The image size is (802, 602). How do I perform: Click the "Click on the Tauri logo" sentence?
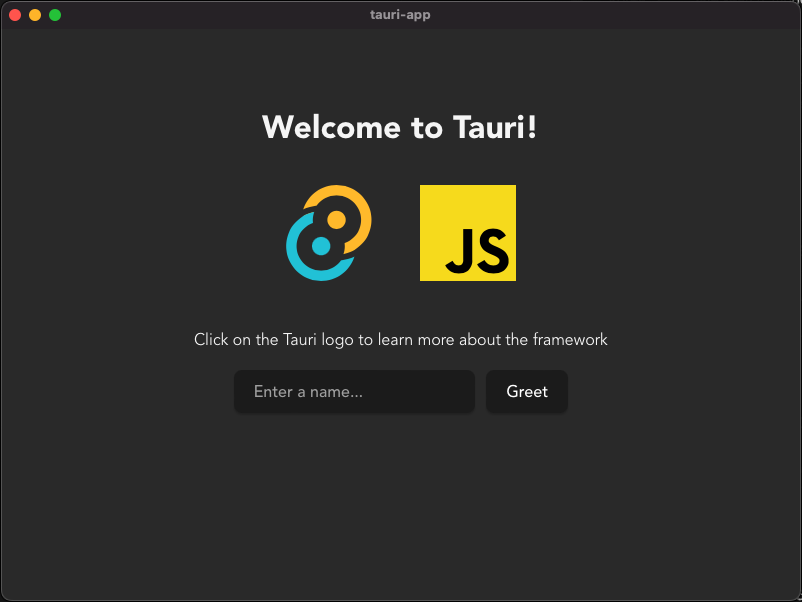[x=400, y=340]
